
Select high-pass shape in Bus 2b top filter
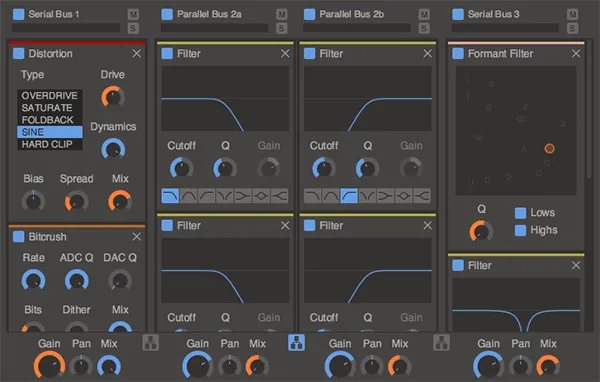pyautogui.click(x=349, y=196)
